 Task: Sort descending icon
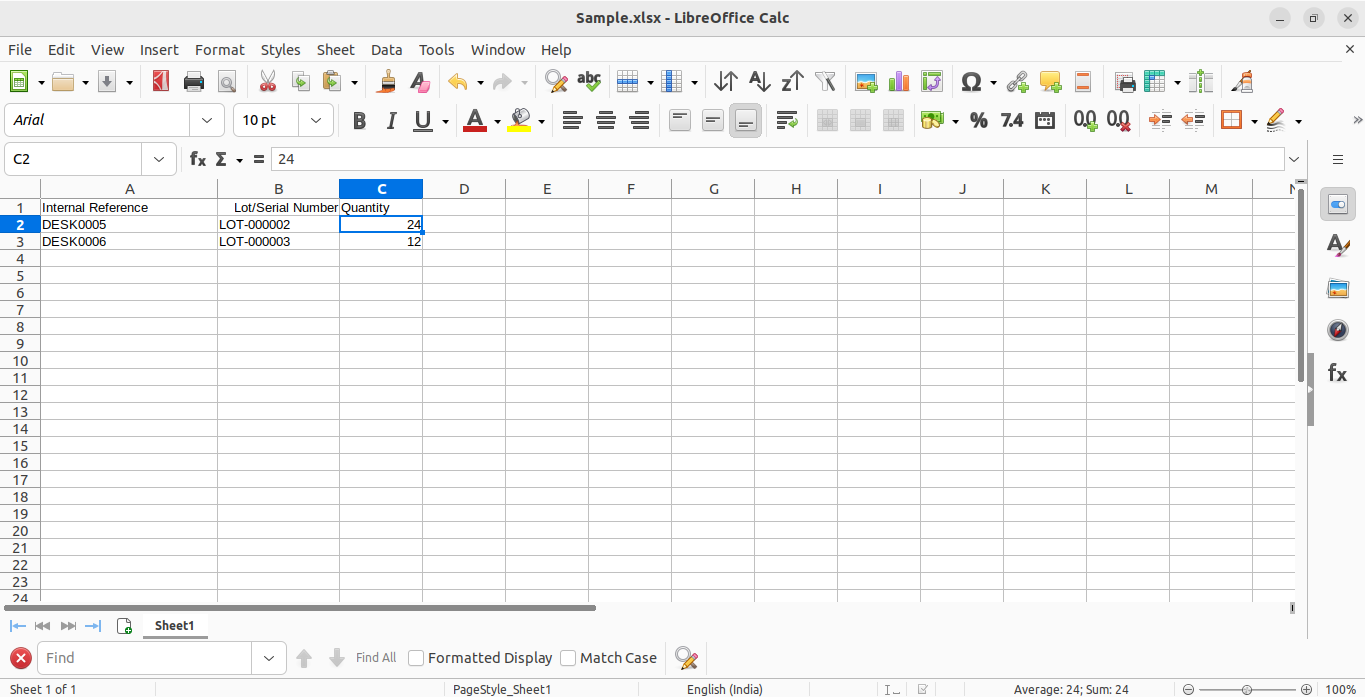pos(793,82)
